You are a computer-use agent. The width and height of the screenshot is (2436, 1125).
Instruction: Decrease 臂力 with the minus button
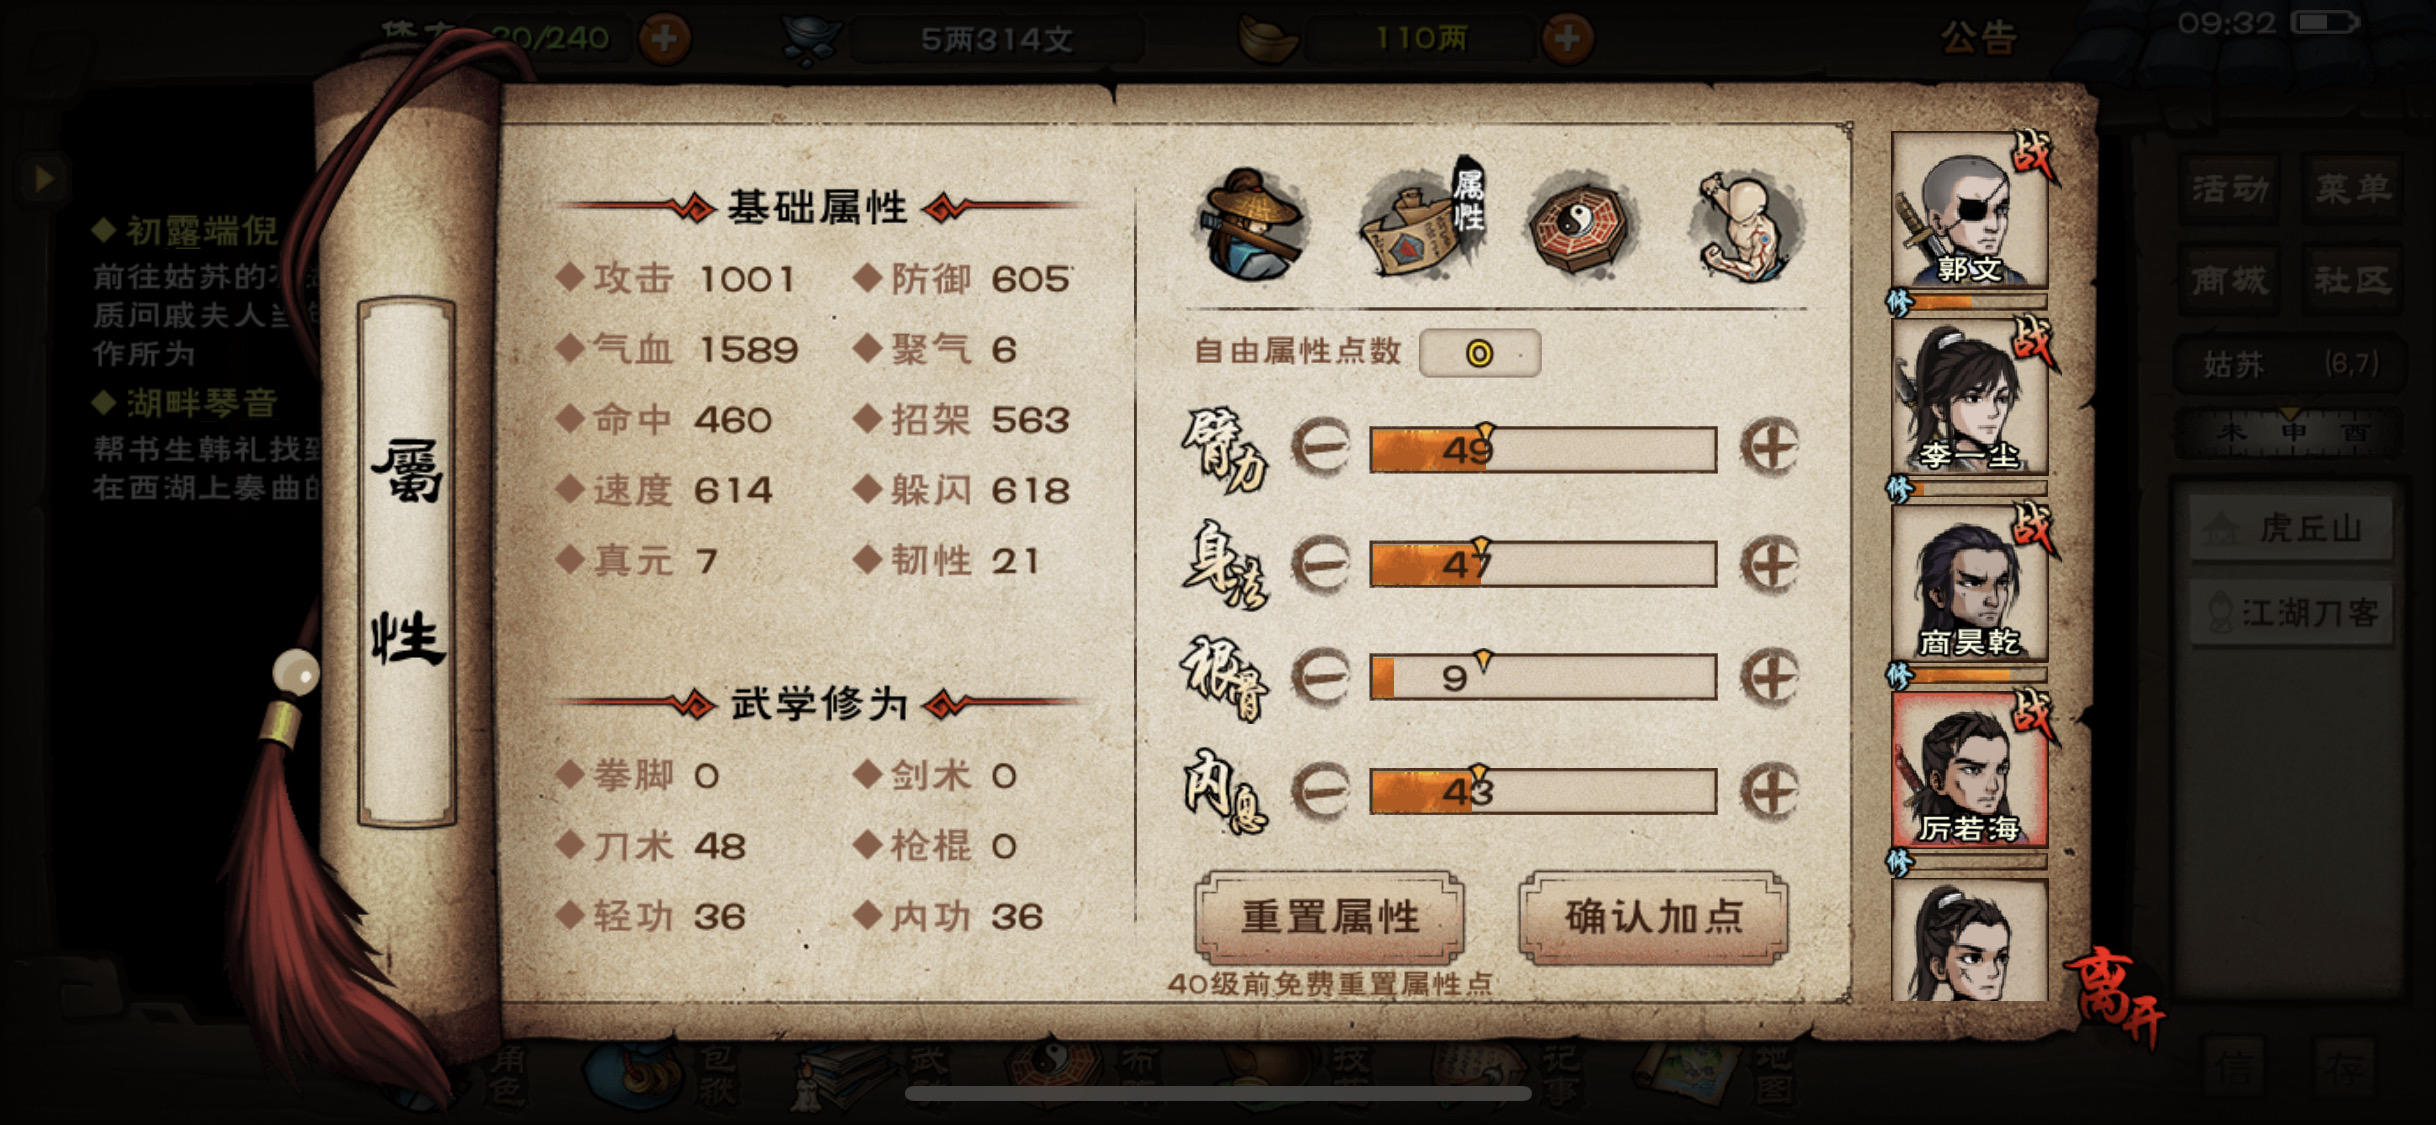(x=1321, y=447)
